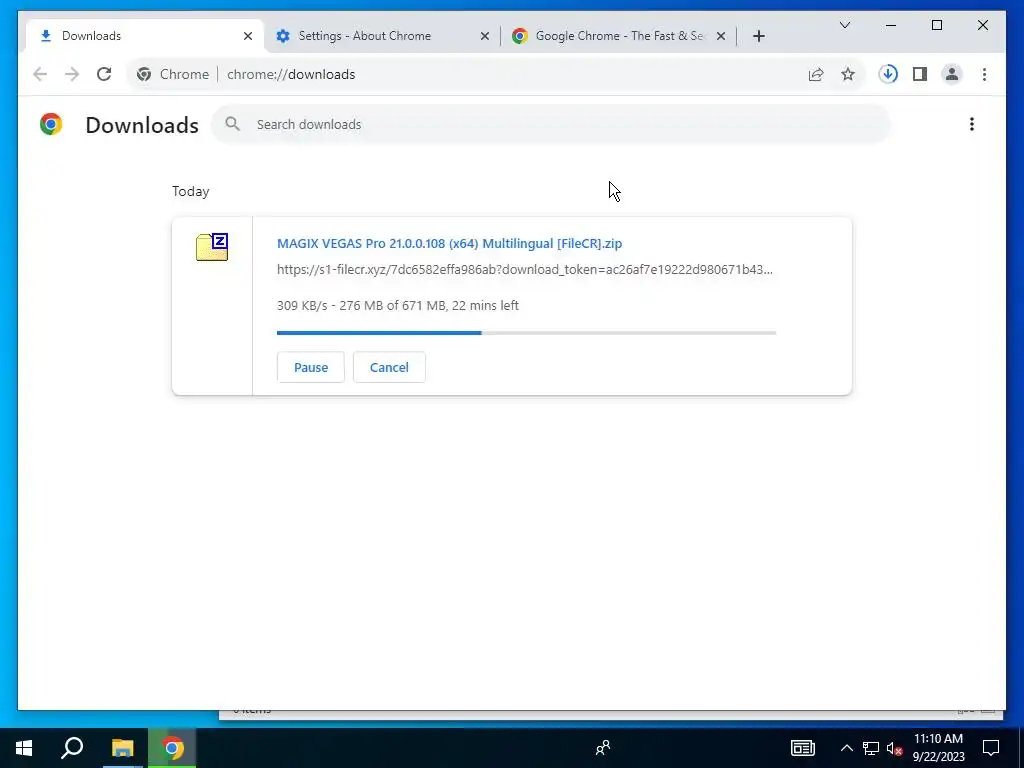
Task: Click the download status text 309 KB/s
Action: [398, 306]
